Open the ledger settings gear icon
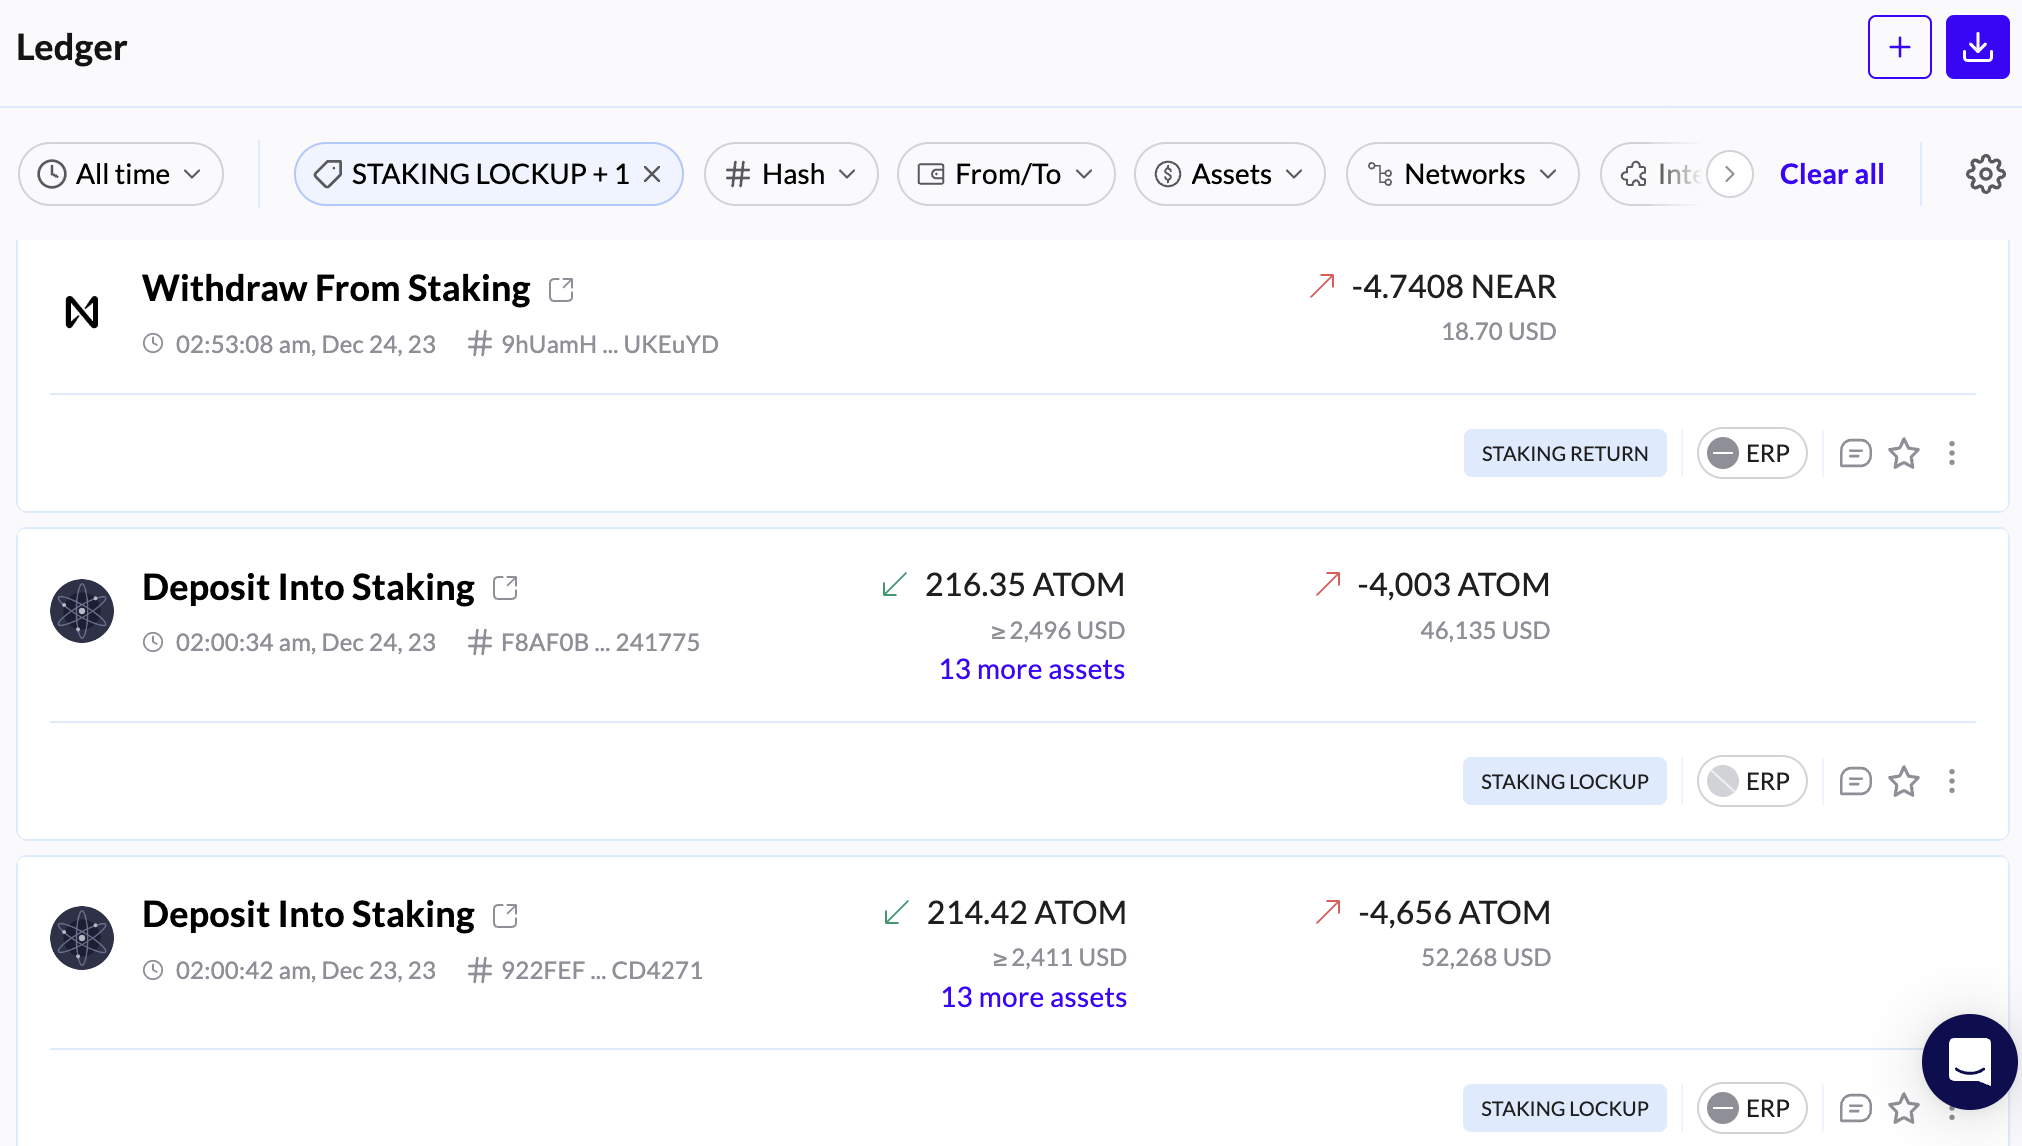The image size is (2022, 1146). (x=1985, y=174)
